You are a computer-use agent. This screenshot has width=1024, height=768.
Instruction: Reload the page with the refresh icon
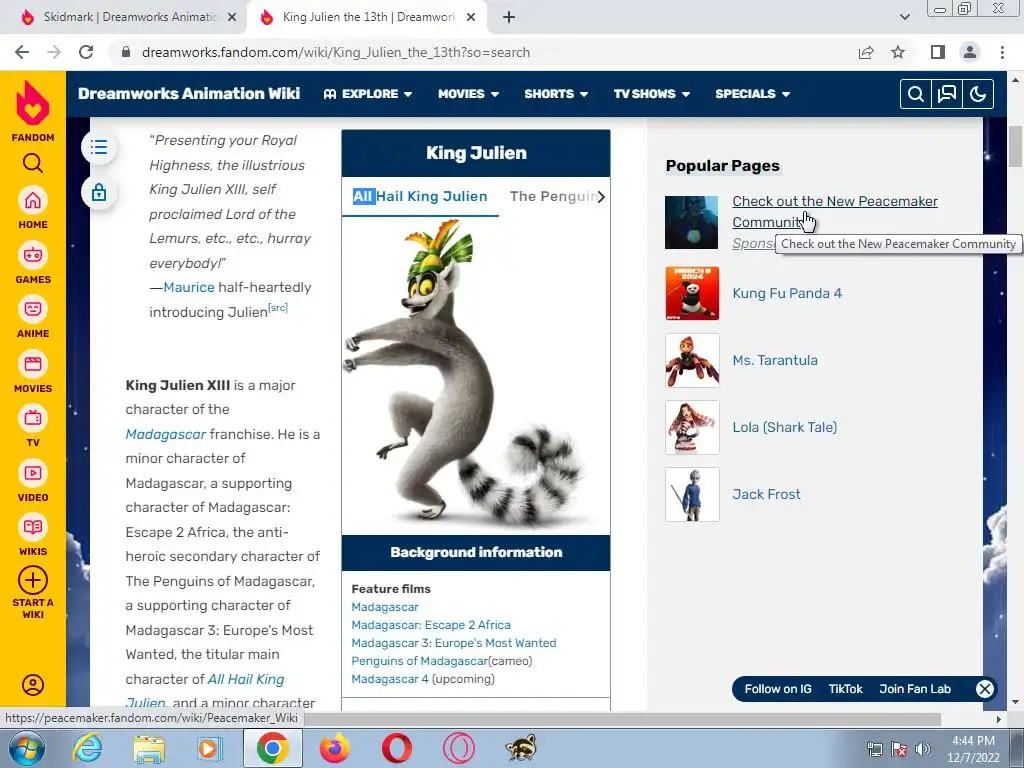point(86,52)
